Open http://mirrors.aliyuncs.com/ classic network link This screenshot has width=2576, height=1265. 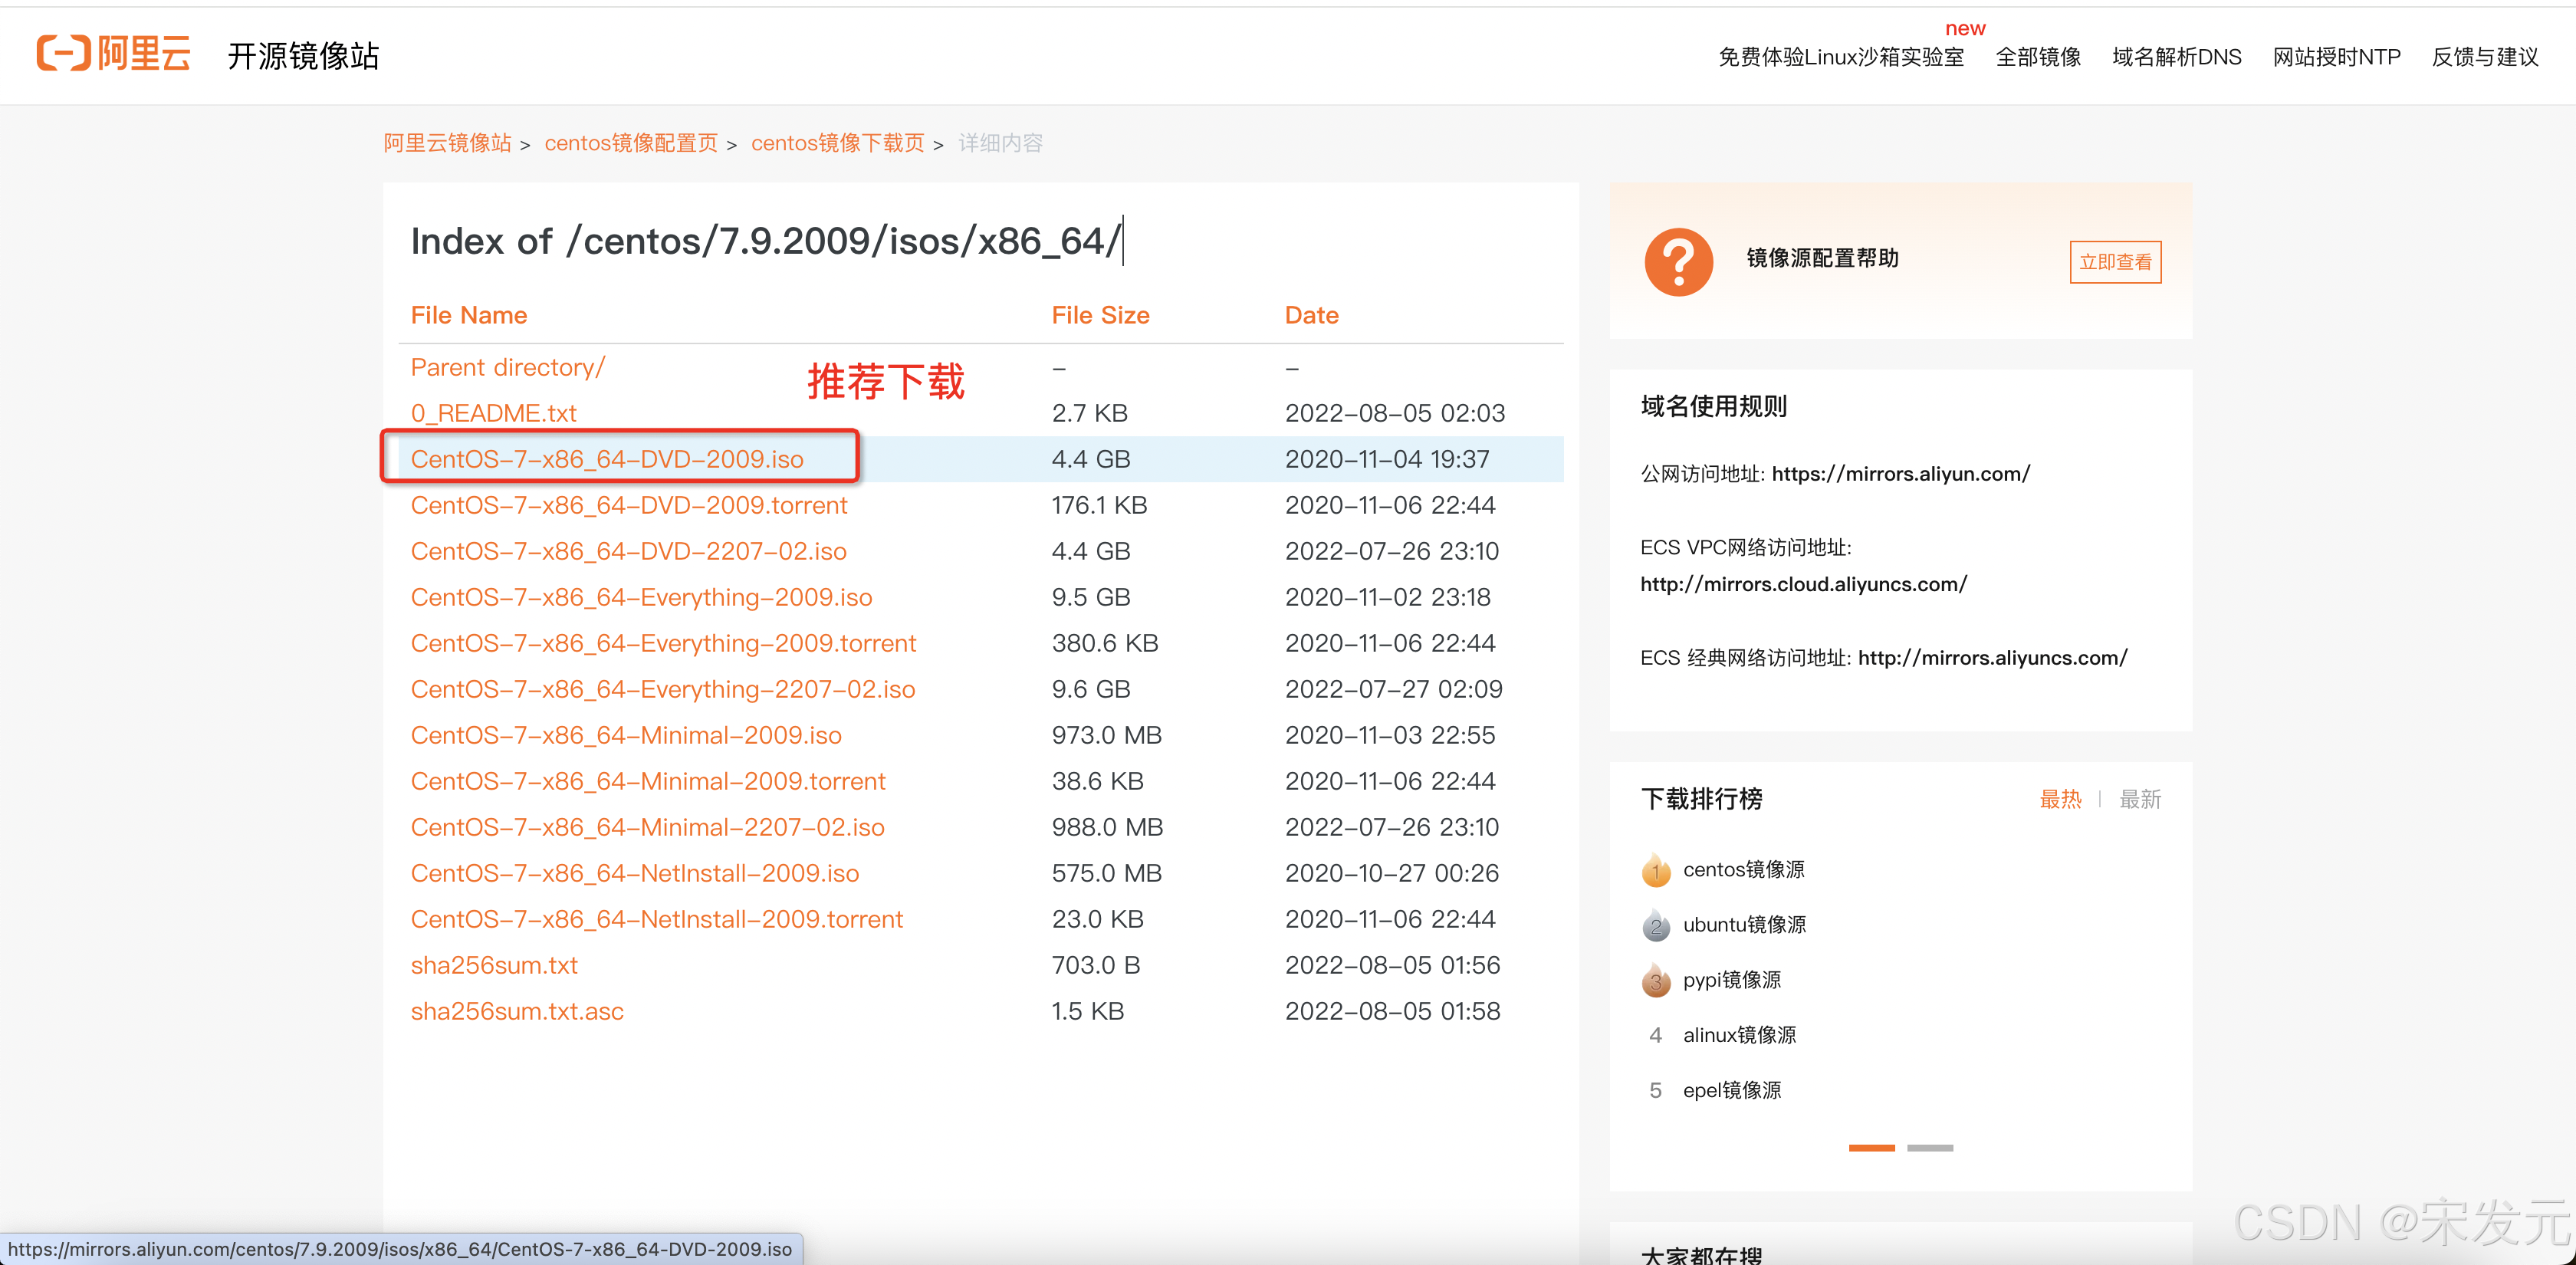(x=1992, y=658)
